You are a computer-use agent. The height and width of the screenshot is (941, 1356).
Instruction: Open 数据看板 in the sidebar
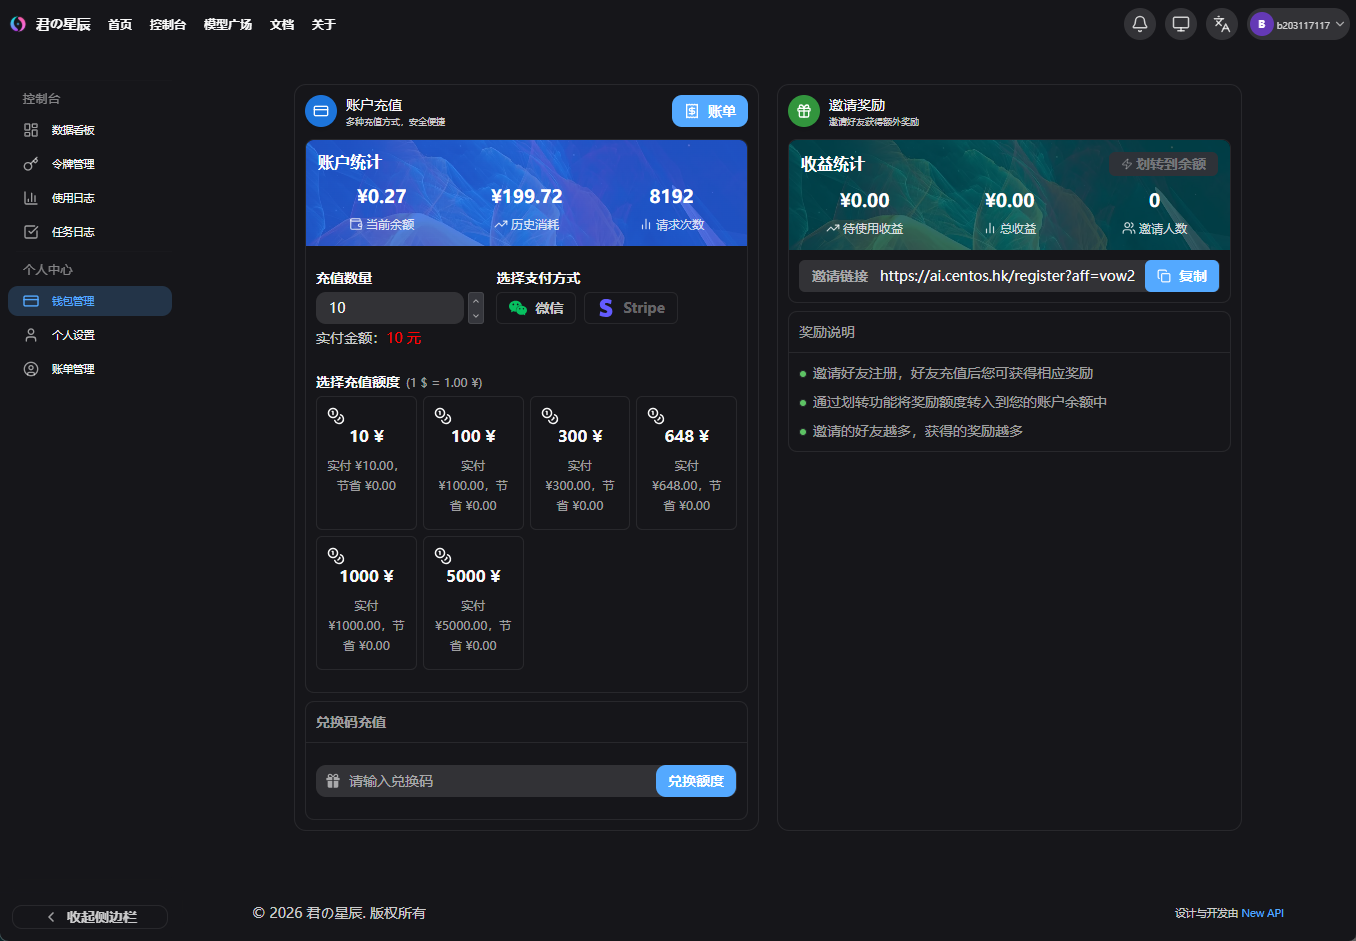pyautogui.click(x=90, y=130)
